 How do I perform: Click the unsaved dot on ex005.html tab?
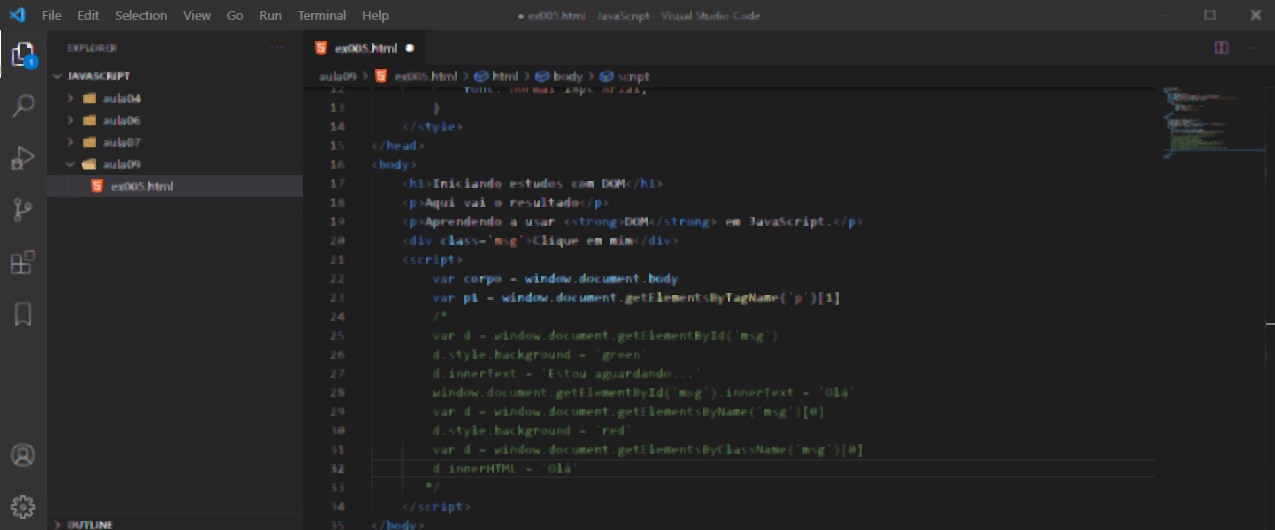[410, 48]
